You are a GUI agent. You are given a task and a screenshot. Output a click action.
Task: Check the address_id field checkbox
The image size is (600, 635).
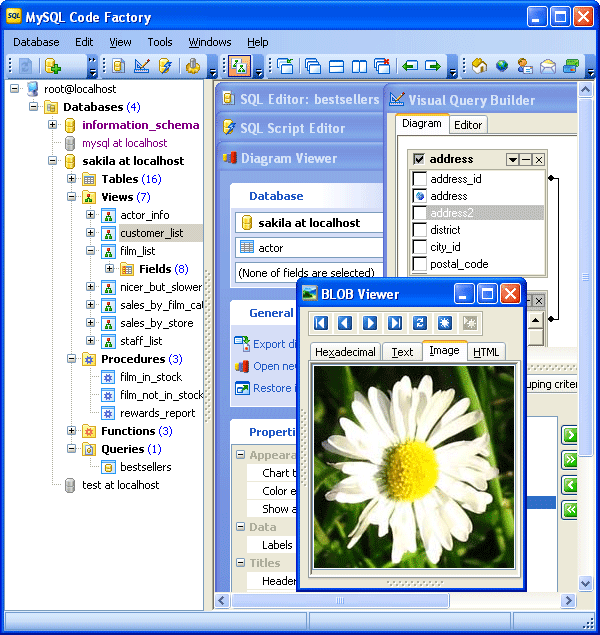(420, 179)
